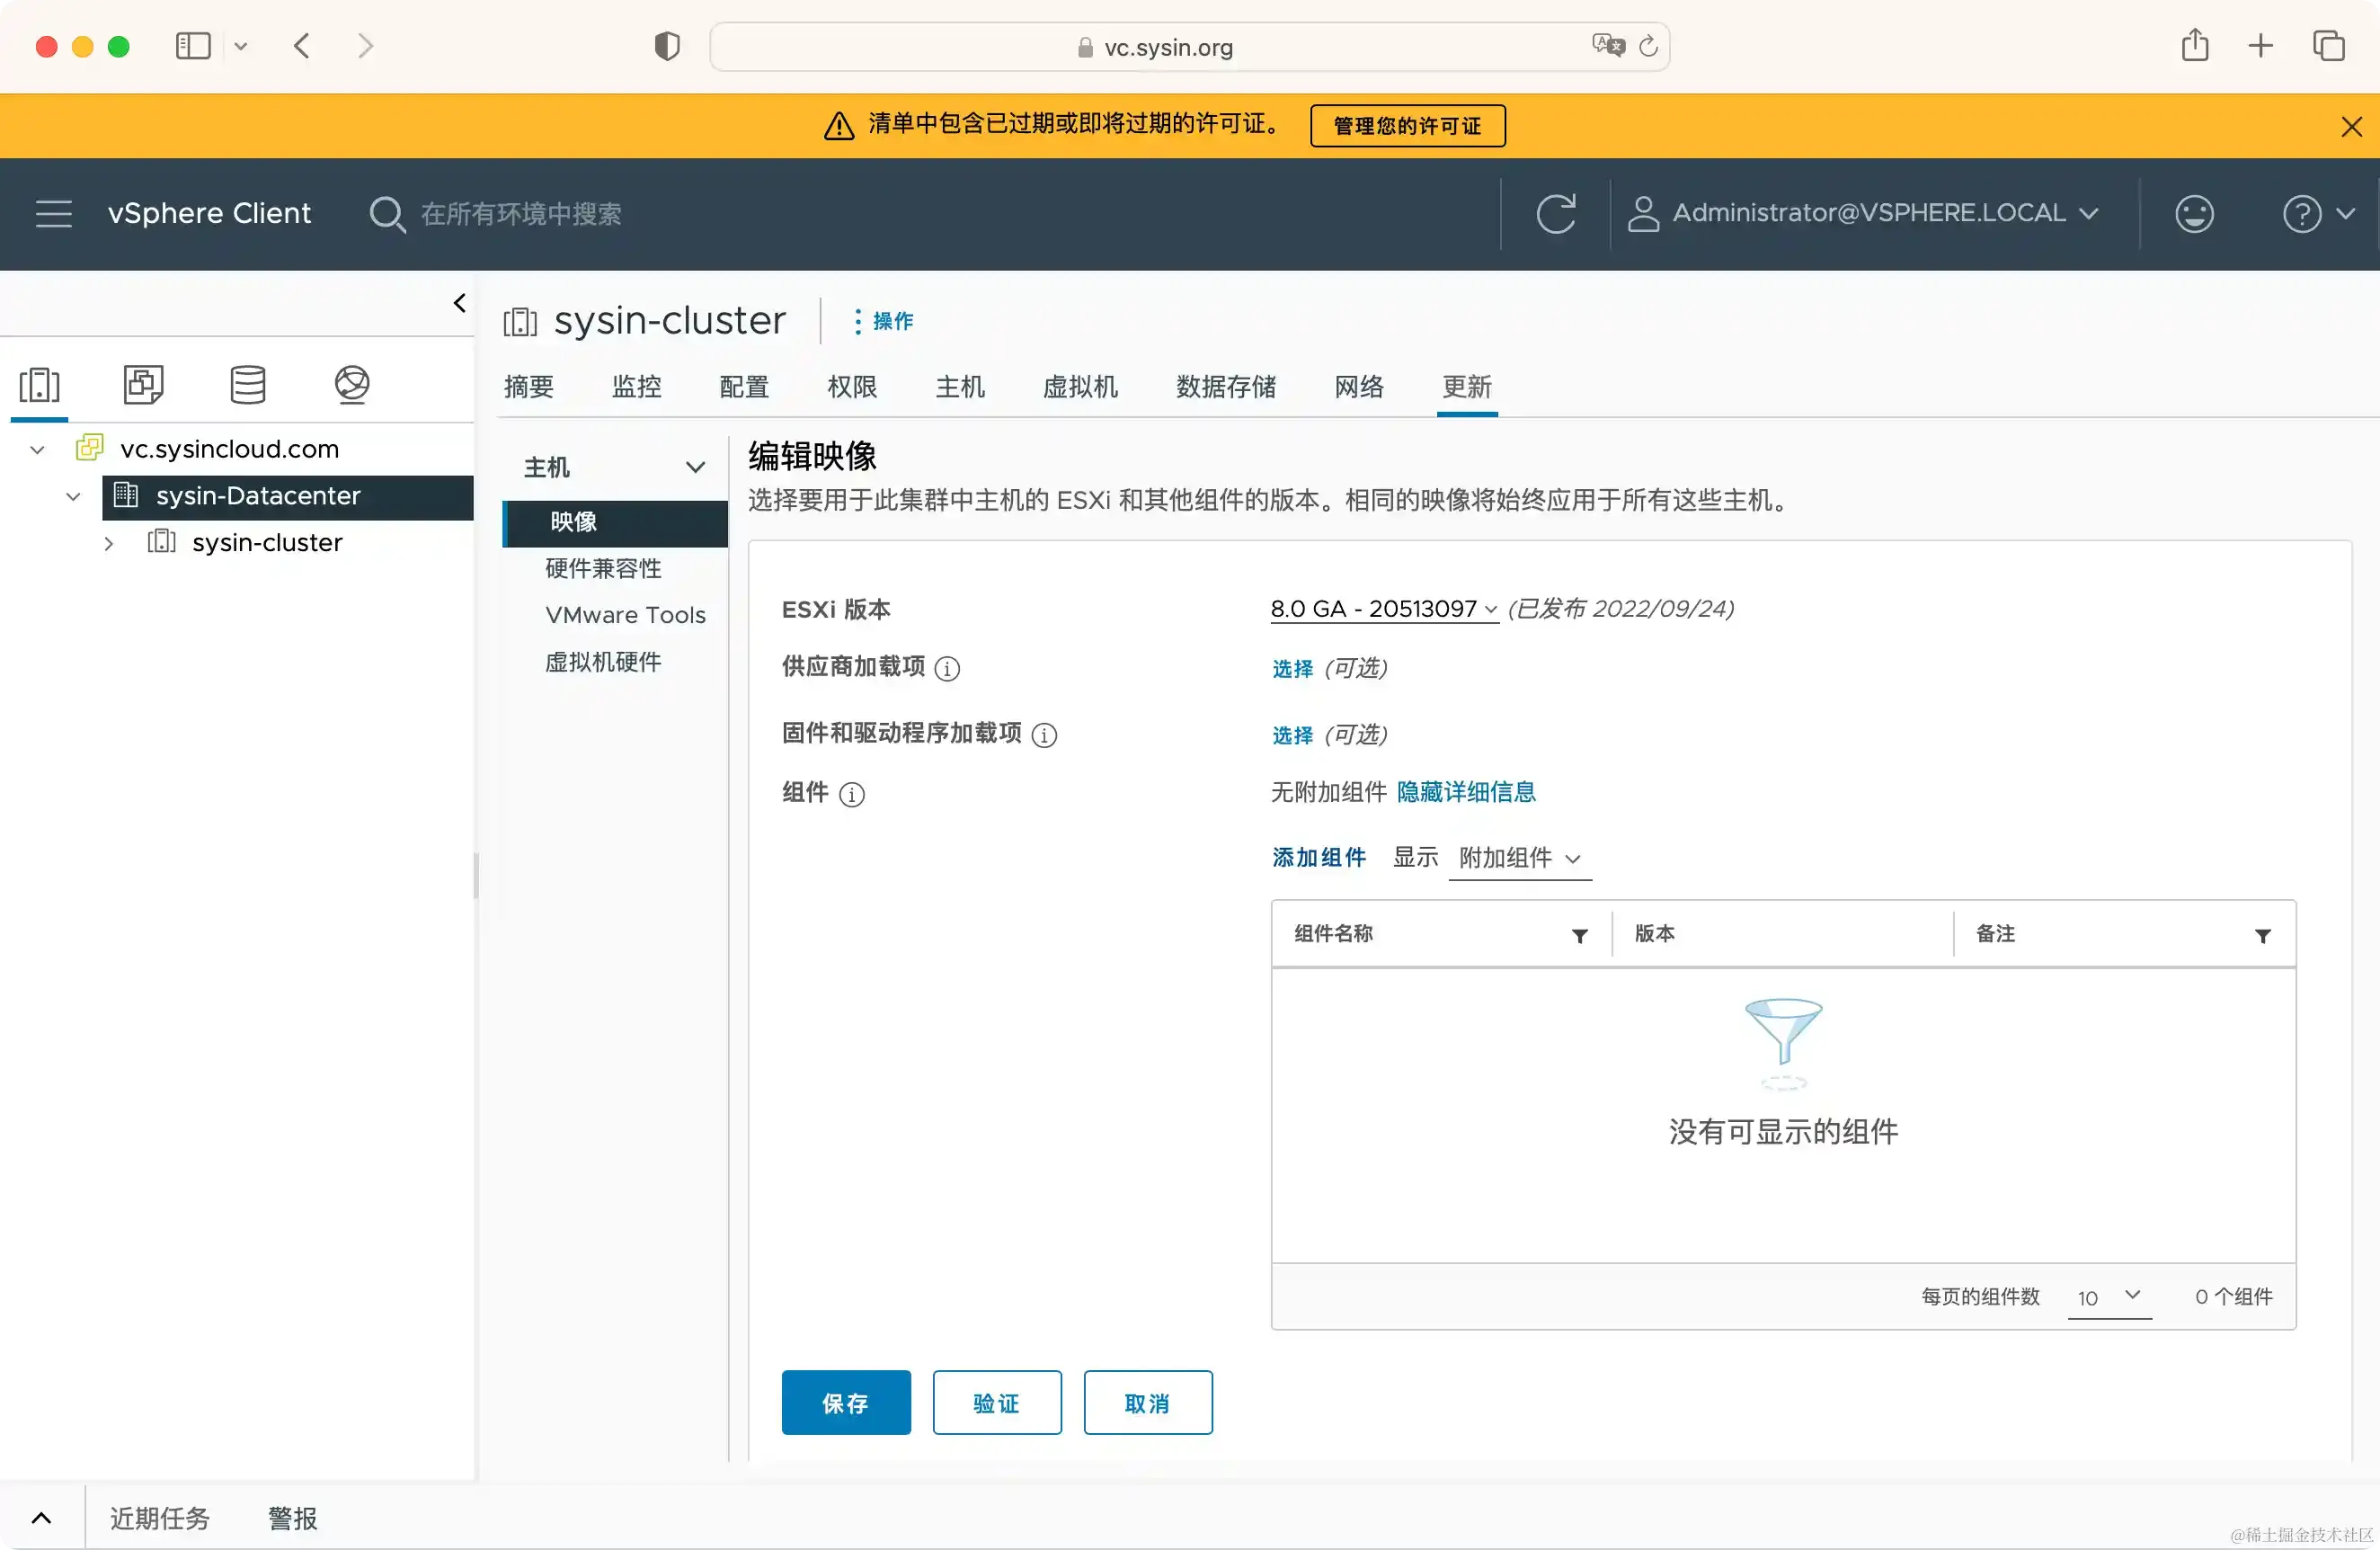Click the global search input field

click(x=520, y=214)
